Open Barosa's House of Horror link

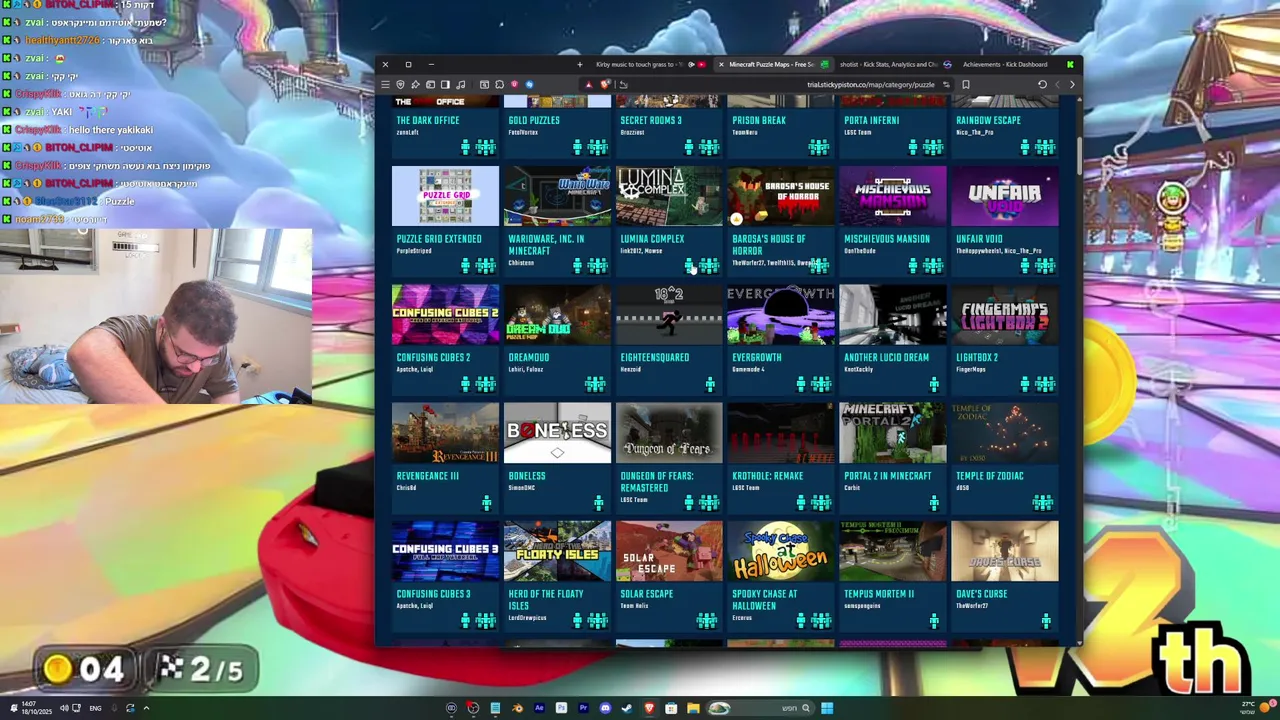pyautogui.click(x=769, y=245)
